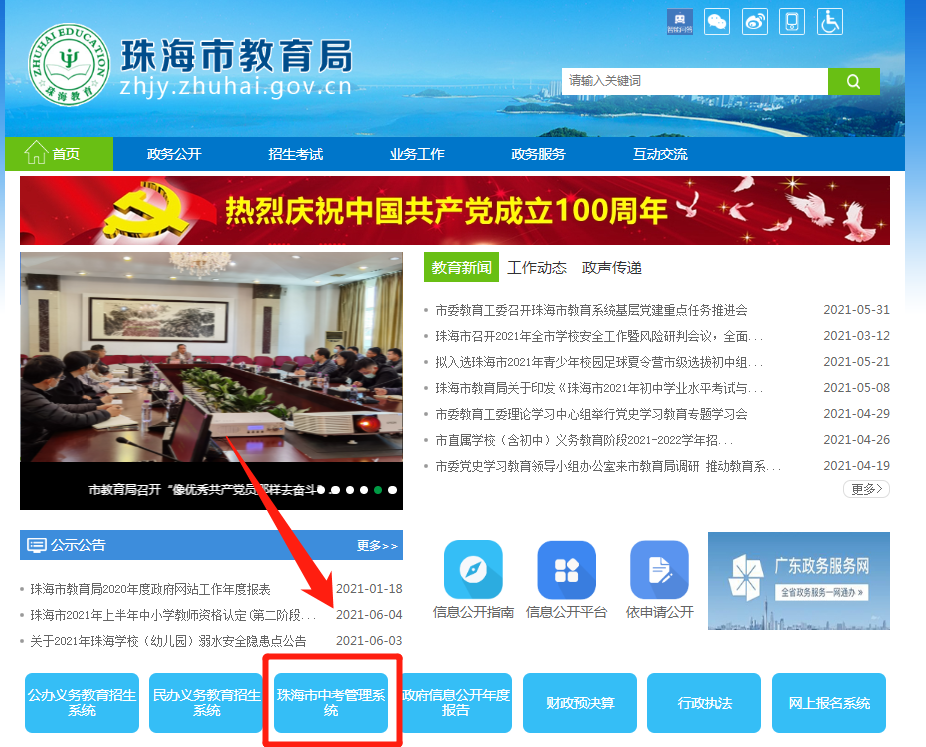Open notice 溺水安全隐患点公告
The width and height of the screenshot is (926, 747).
click(x=168, y=641)
